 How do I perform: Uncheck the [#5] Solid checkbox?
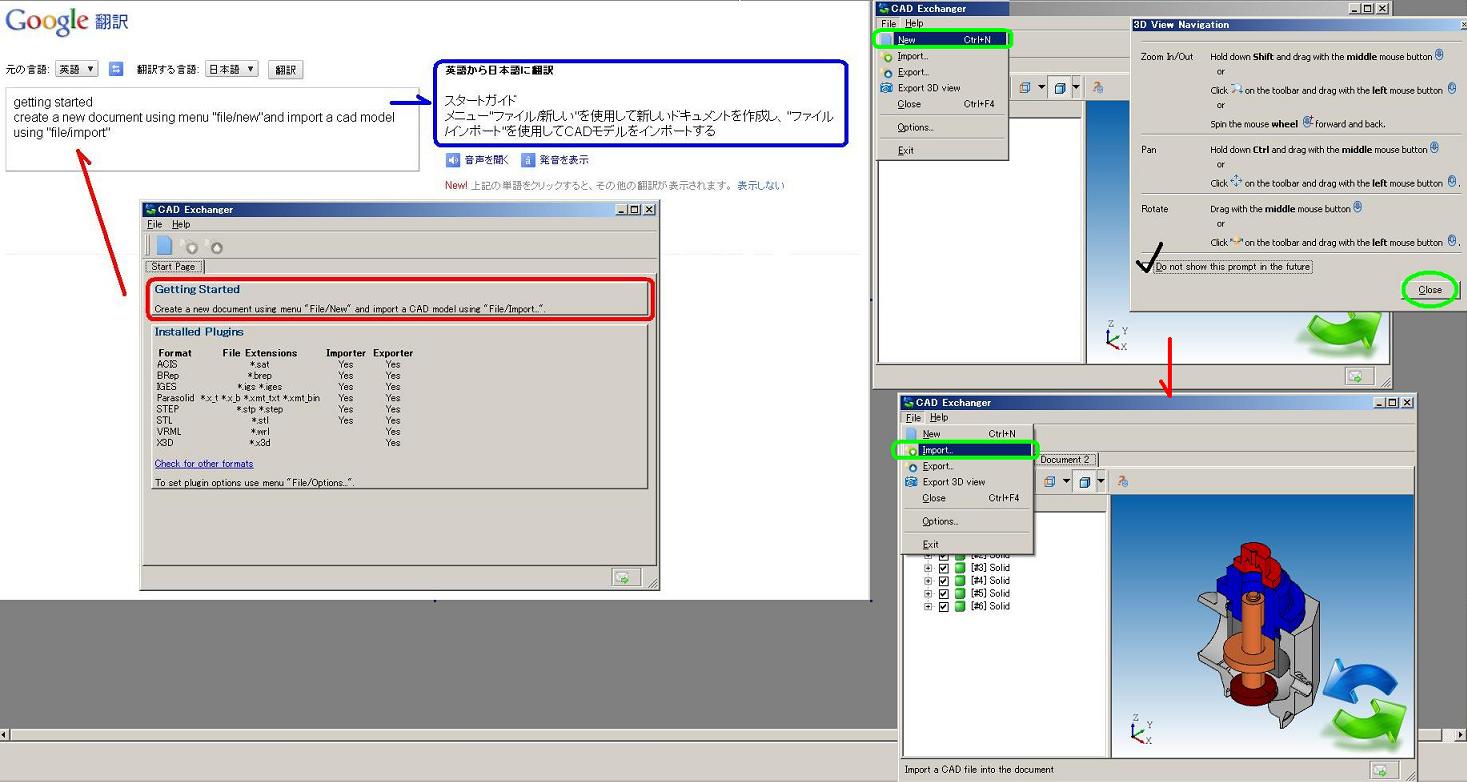(943, 594)
